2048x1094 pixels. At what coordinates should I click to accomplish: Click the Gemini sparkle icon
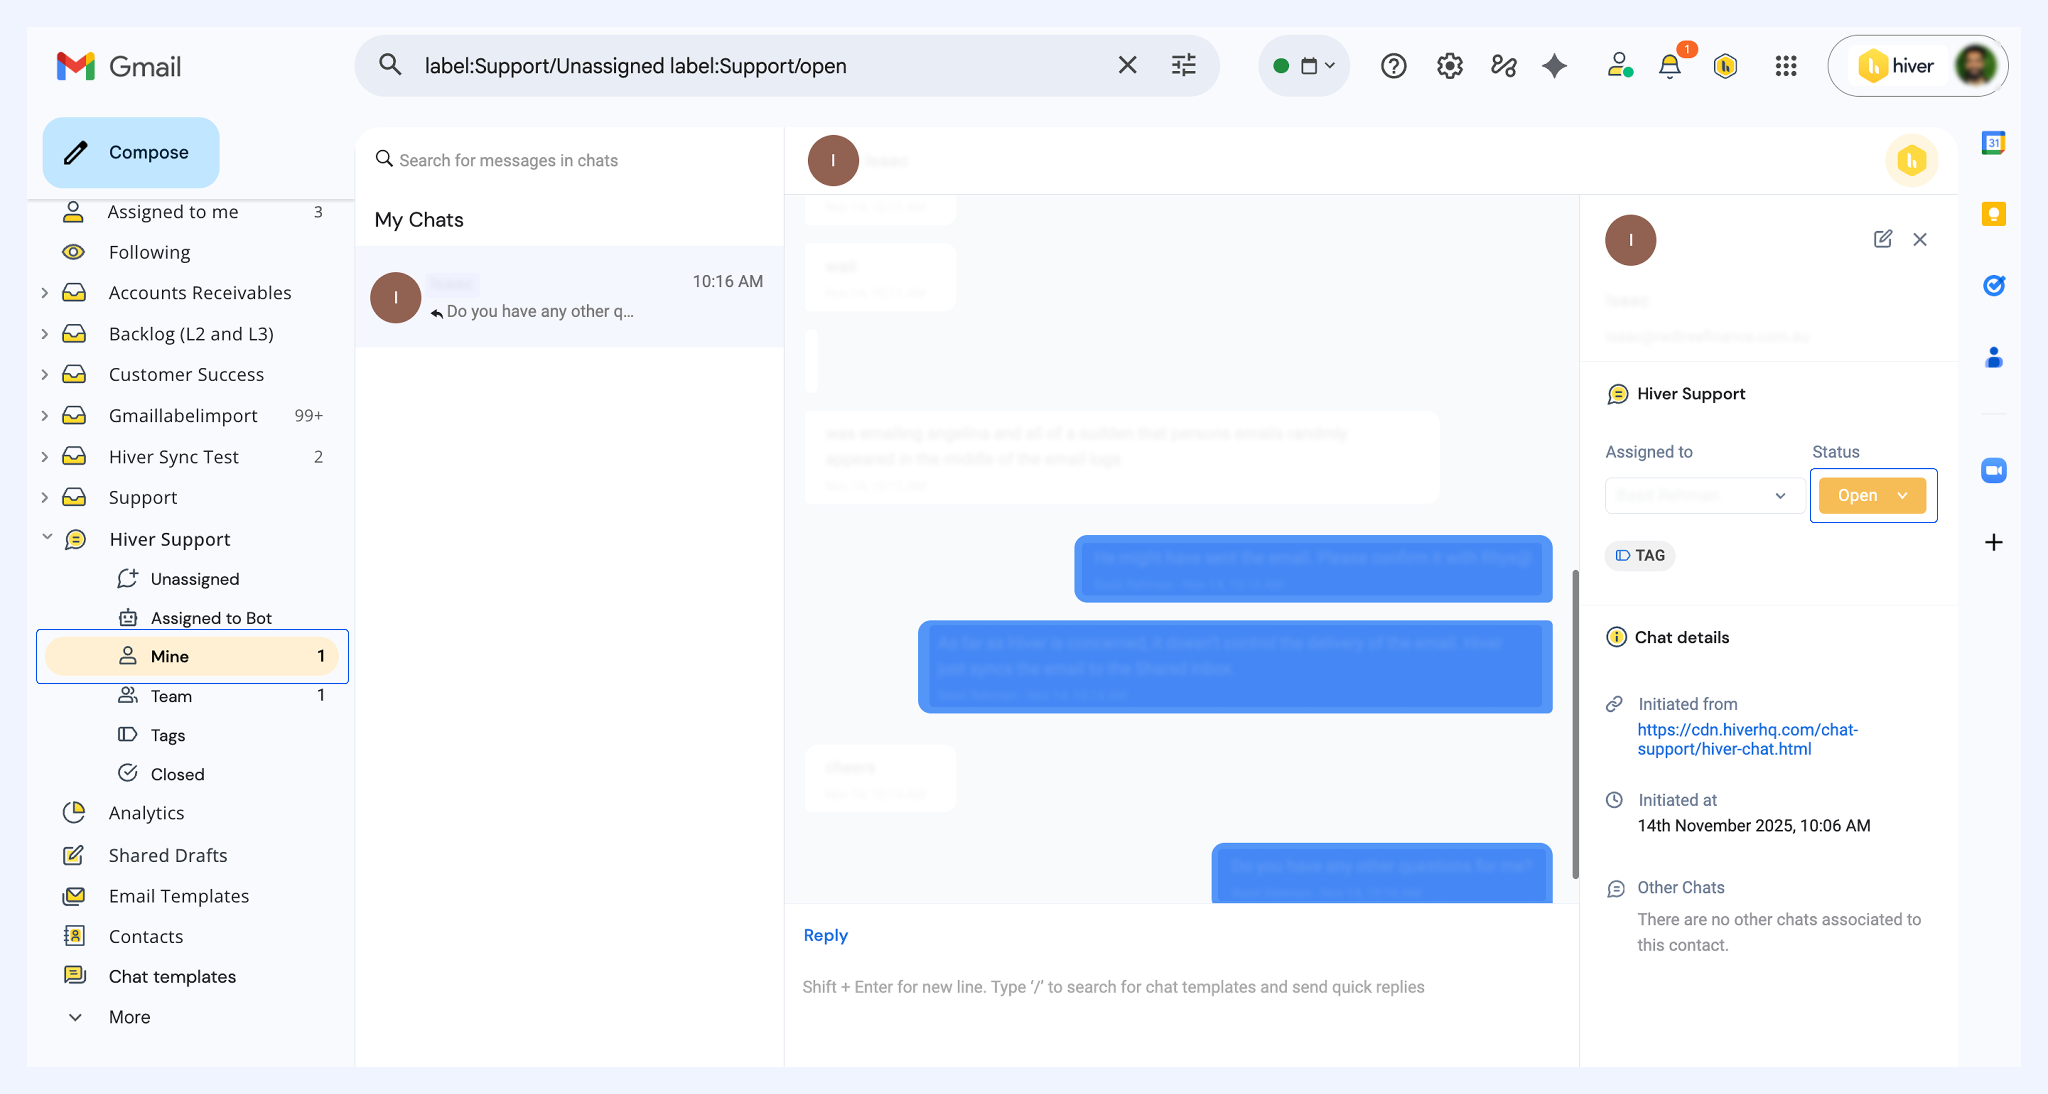1554,66
